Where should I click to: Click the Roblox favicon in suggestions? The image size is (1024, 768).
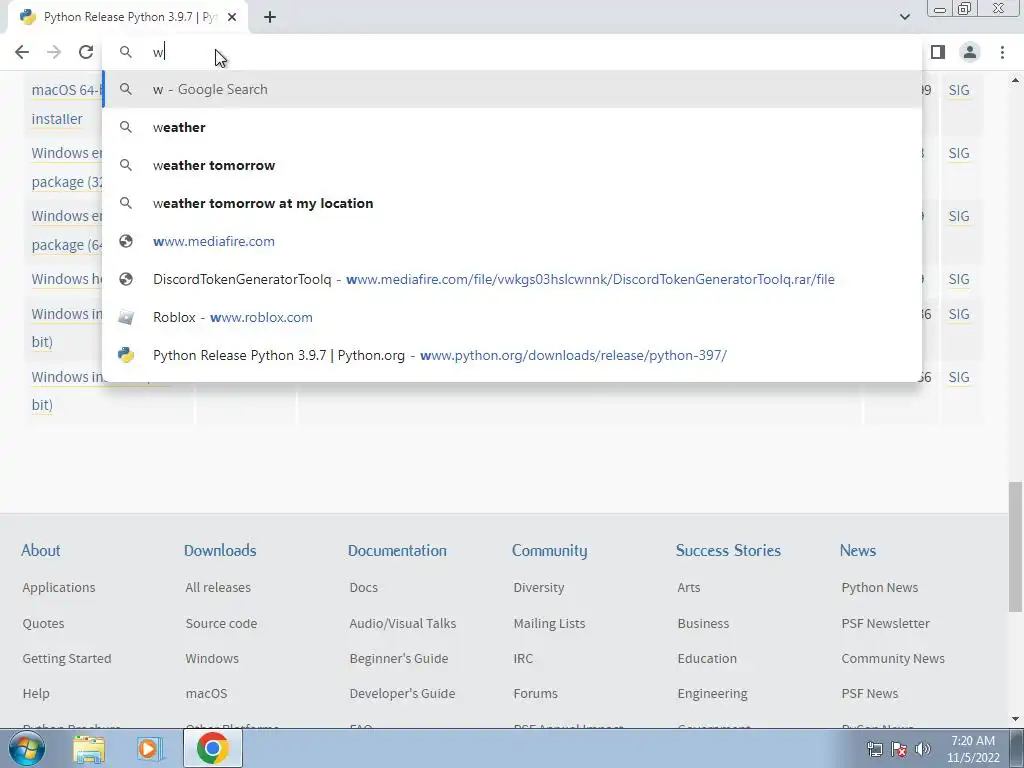125,317
